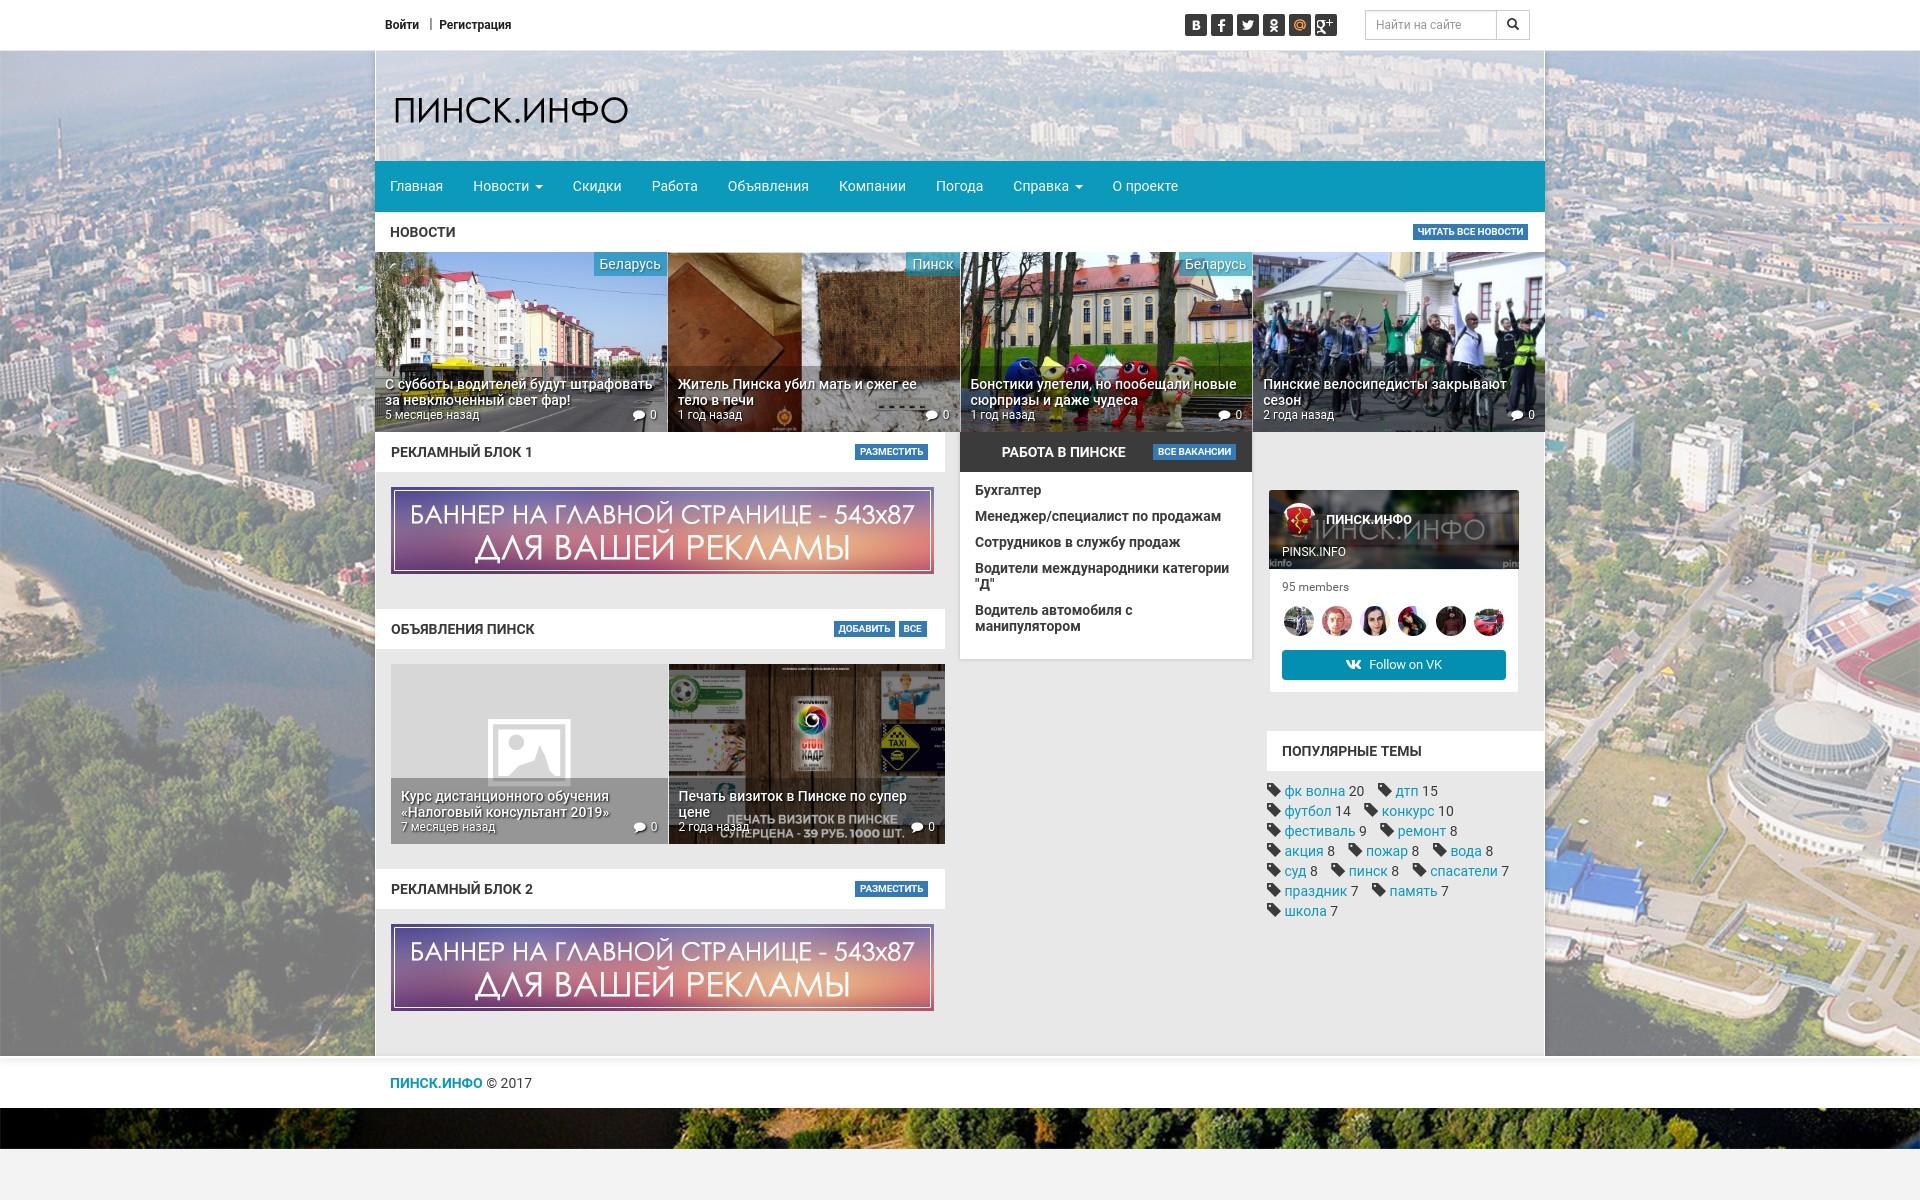Open the Mail.ru social icon
1920x1200 pixels.
1299,25
